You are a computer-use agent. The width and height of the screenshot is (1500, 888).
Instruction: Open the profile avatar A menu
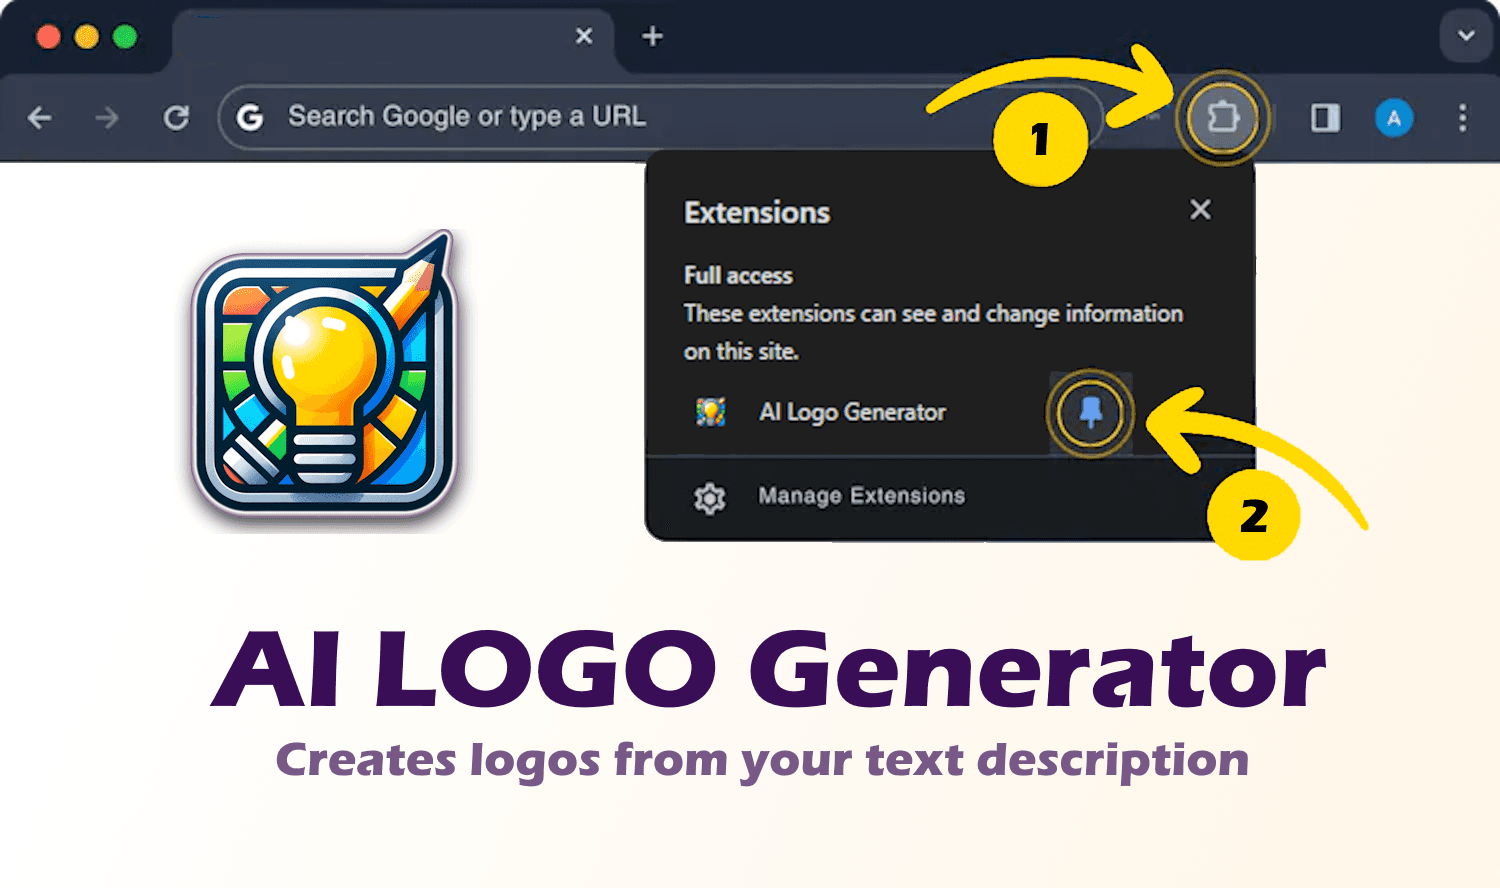pyautogui.click(x=1394, y=118)
